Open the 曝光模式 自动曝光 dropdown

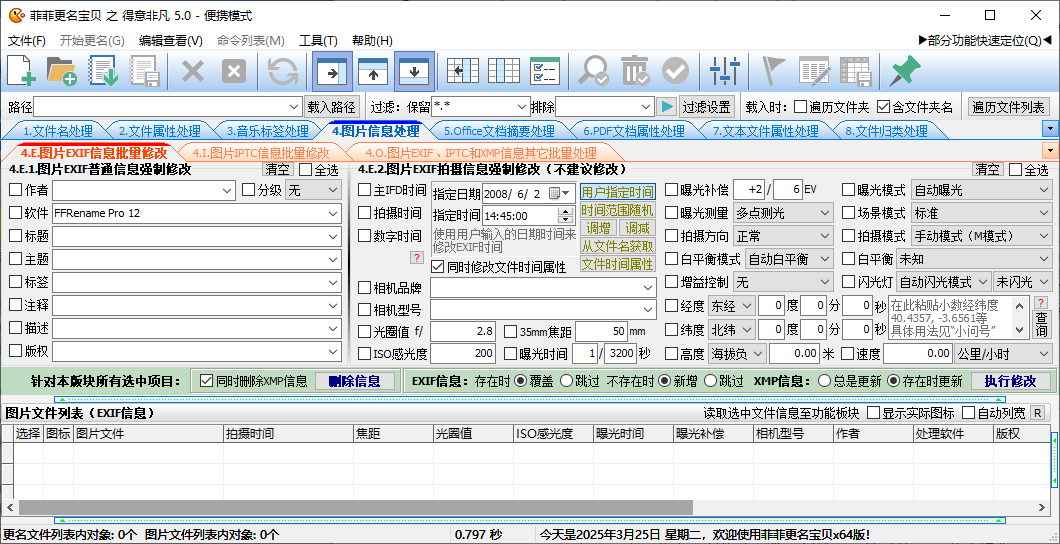pyautogui.click(x=982, y=191)
